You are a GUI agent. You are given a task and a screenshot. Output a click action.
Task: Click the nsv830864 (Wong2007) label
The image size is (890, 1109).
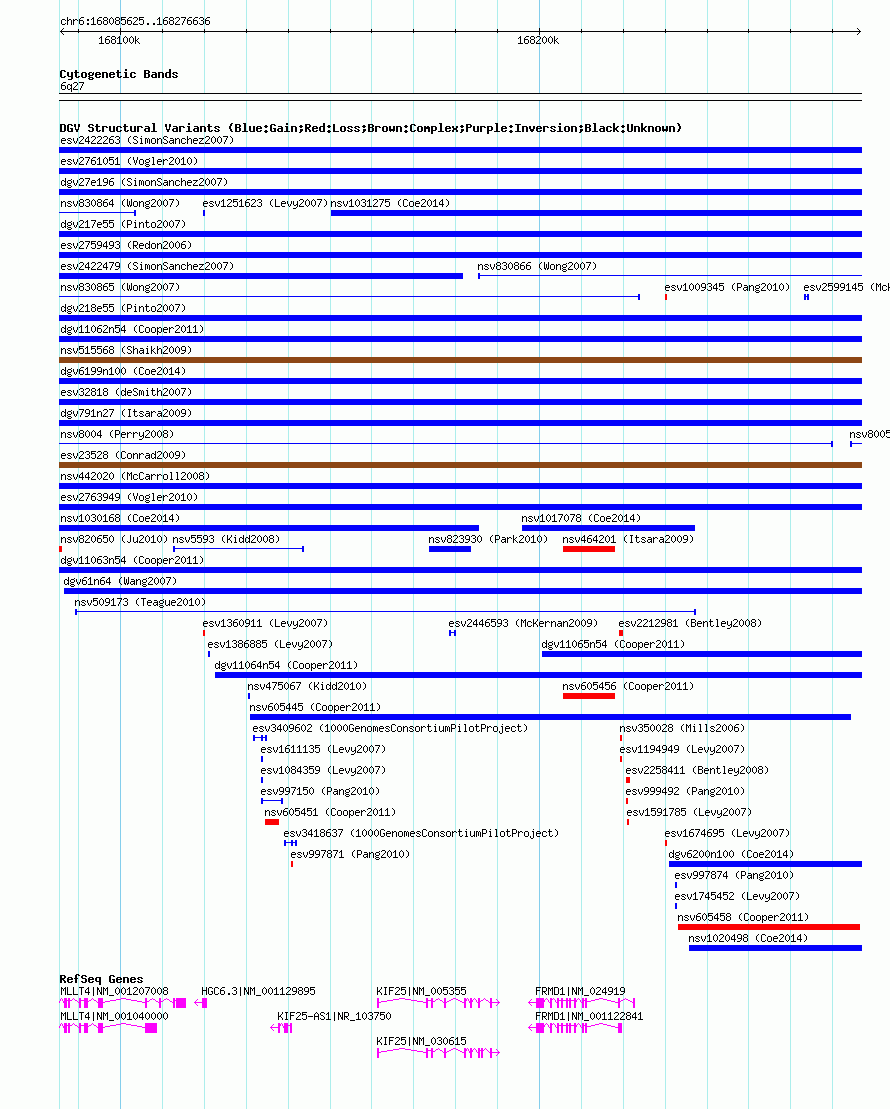coord(120,204)
